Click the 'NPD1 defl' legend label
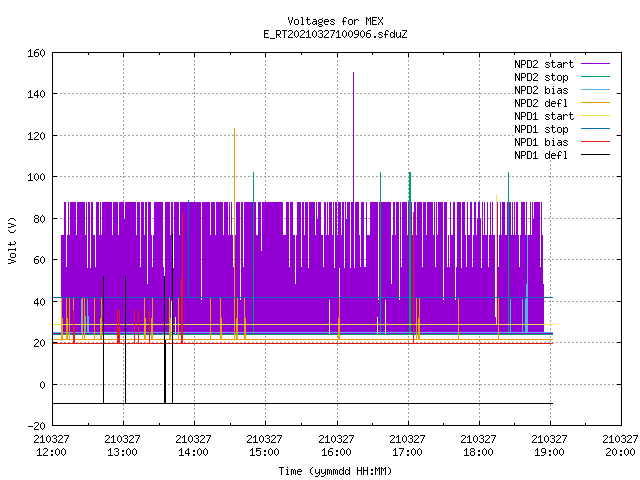 pyautogui.click(x=541, y=156)
